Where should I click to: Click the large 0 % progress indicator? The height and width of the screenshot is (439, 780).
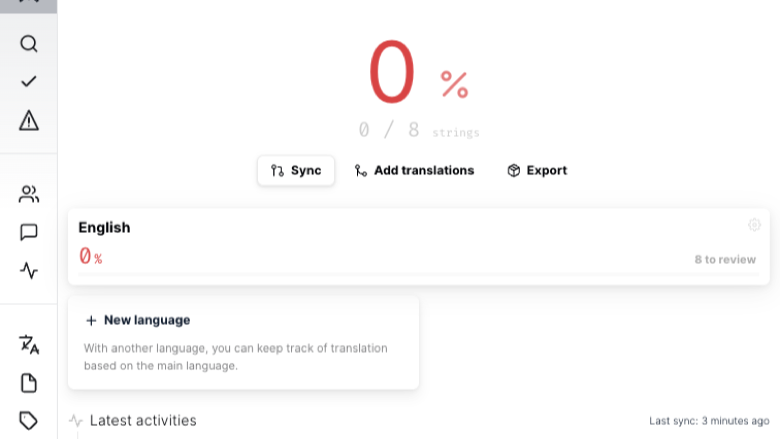point(418,71)
